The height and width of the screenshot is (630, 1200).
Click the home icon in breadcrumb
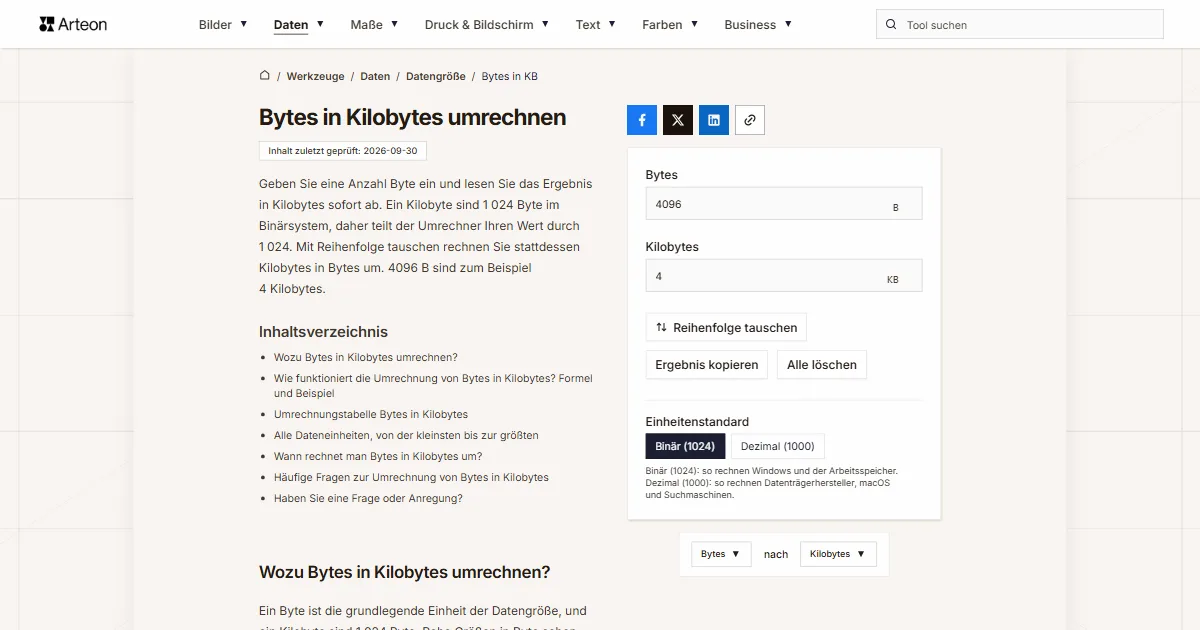pos(265,76)
